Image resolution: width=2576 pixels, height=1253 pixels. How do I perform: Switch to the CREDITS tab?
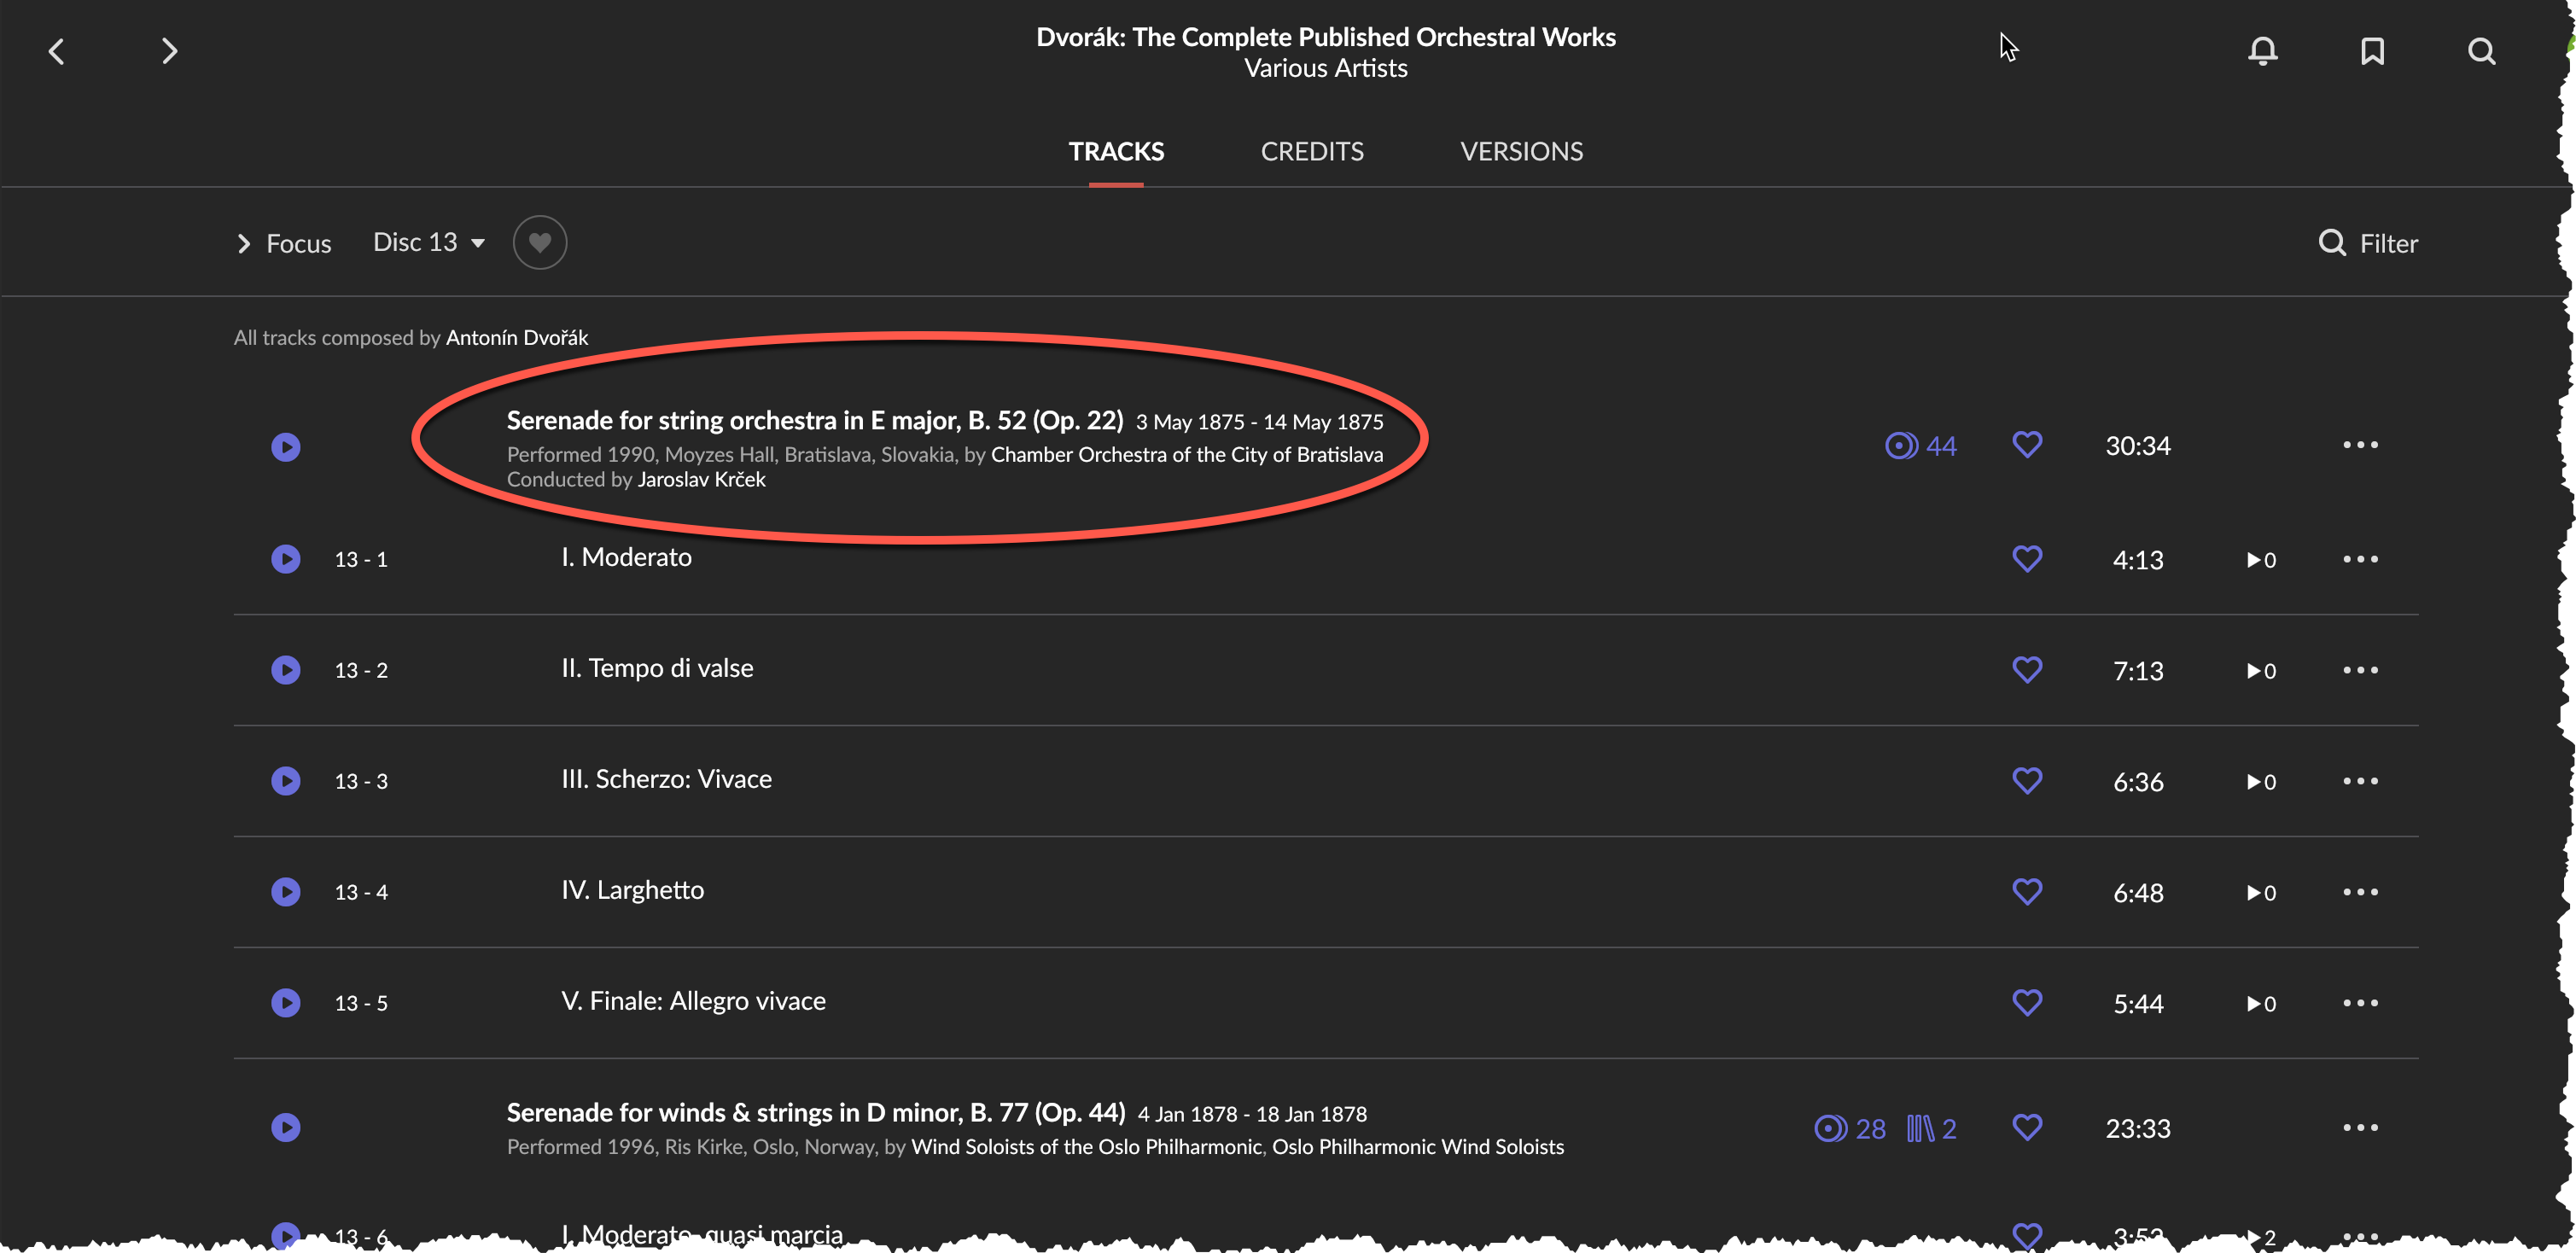click(1312, 151)
